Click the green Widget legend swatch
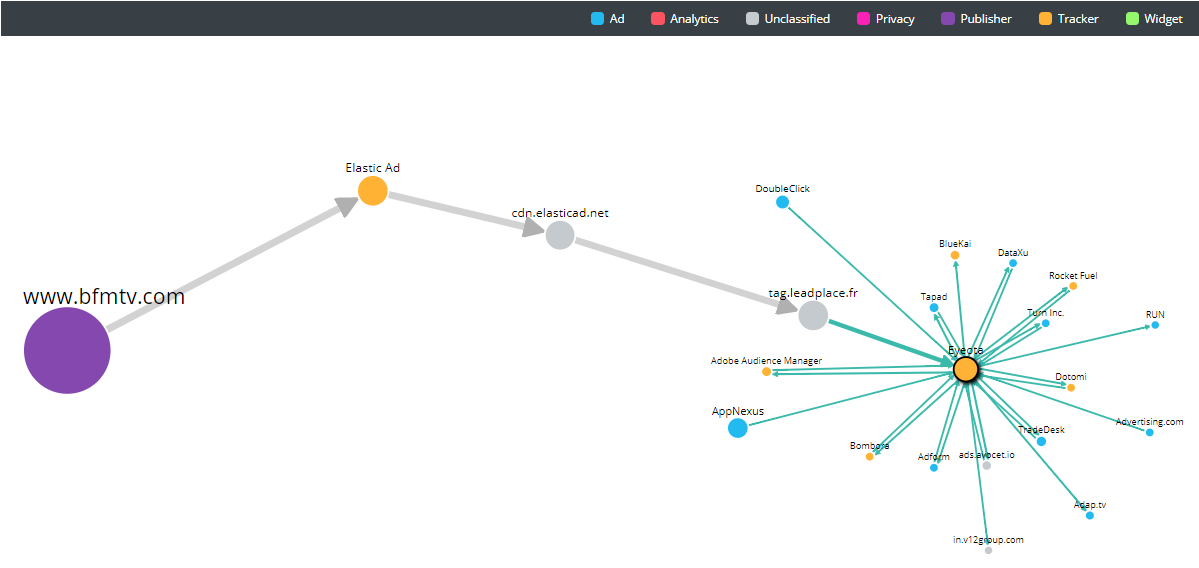The width and height of the screenshot is (1199, 568). [1132, 19]
